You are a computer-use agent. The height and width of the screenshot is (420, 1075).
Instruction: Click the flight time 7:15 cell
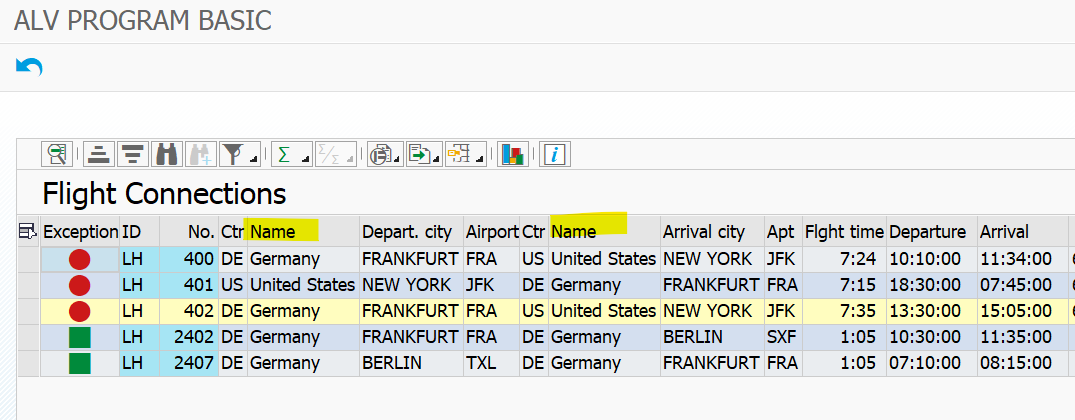coord(845,285)
